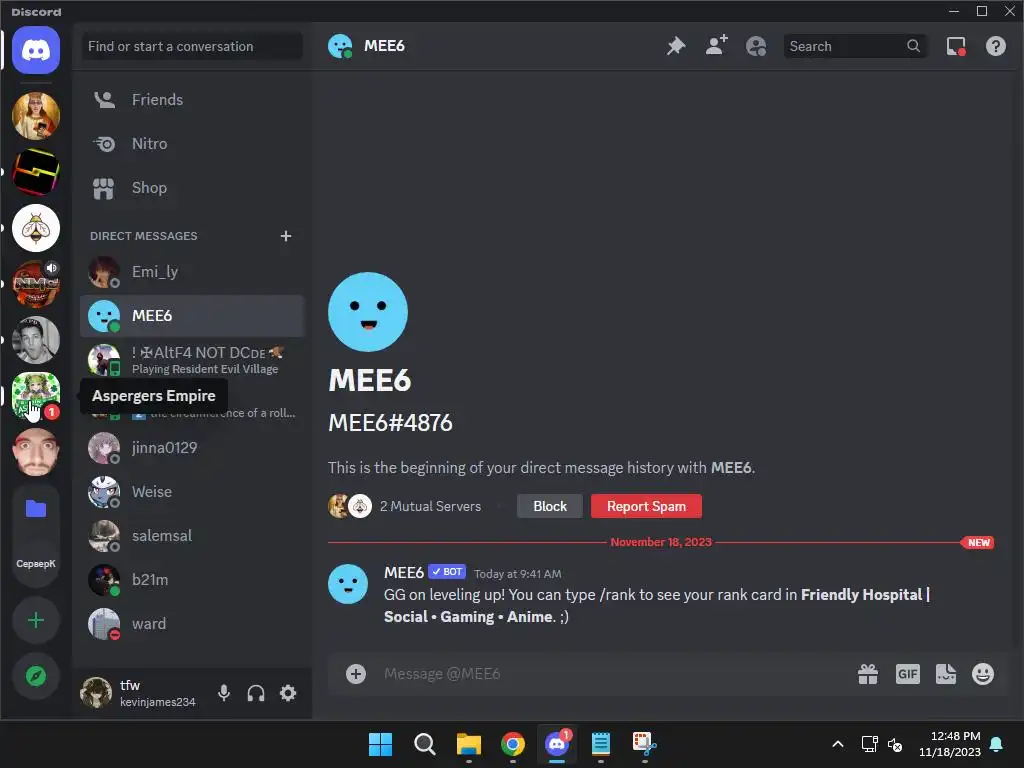The height and width of the screenshot is (768, 1024).
Task: Open File Explorer from taskbar
Action: click(468, 744)
